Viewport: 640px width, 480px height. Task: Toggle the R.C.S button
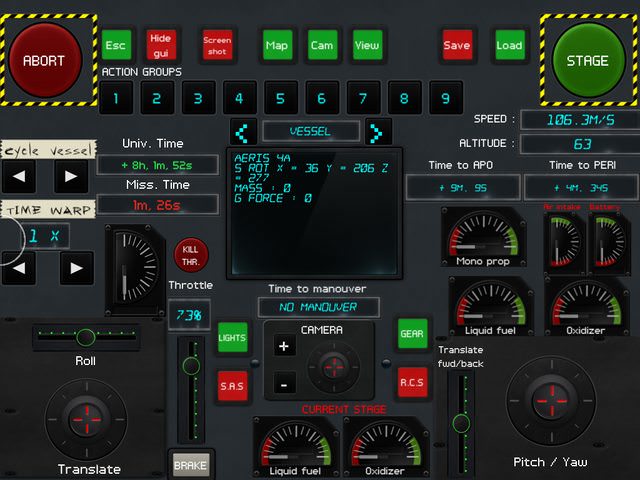point(412,382)
